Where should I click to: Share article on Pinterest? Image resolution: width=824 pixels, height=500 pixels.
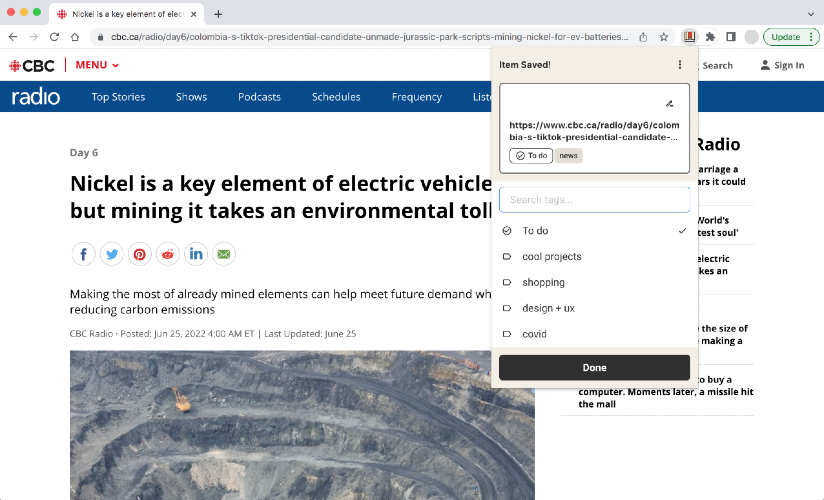[x=139, y=254]
